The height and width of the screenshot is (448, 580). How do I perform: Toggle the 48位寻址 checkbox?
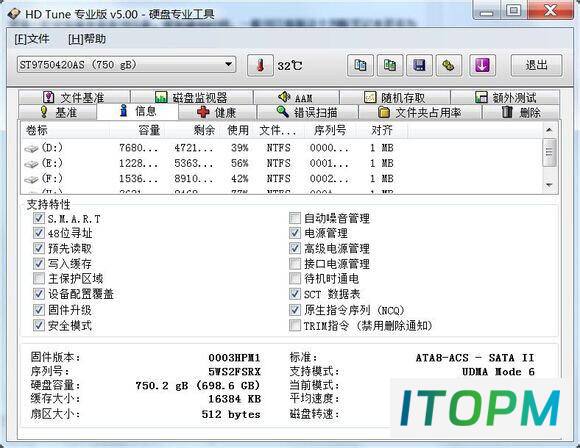(x=39, y=233)
